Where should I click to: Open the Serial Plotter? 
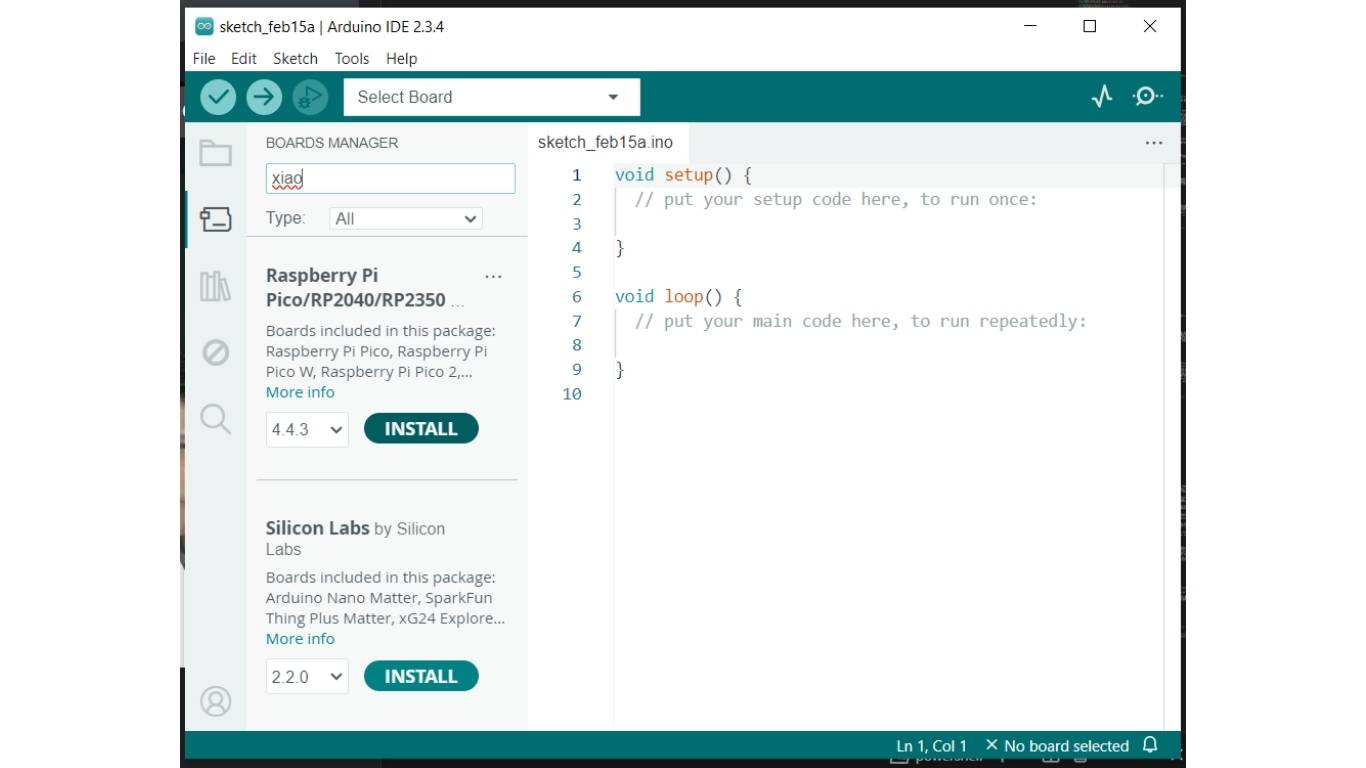(x=1102, y=97)
